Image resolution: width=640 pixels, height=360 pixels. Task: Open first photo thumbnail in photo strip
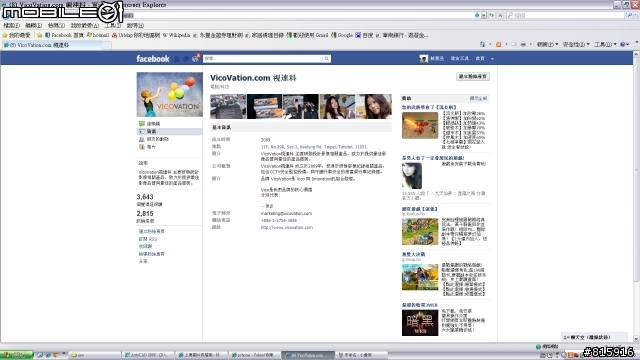[x=228, y=107]
